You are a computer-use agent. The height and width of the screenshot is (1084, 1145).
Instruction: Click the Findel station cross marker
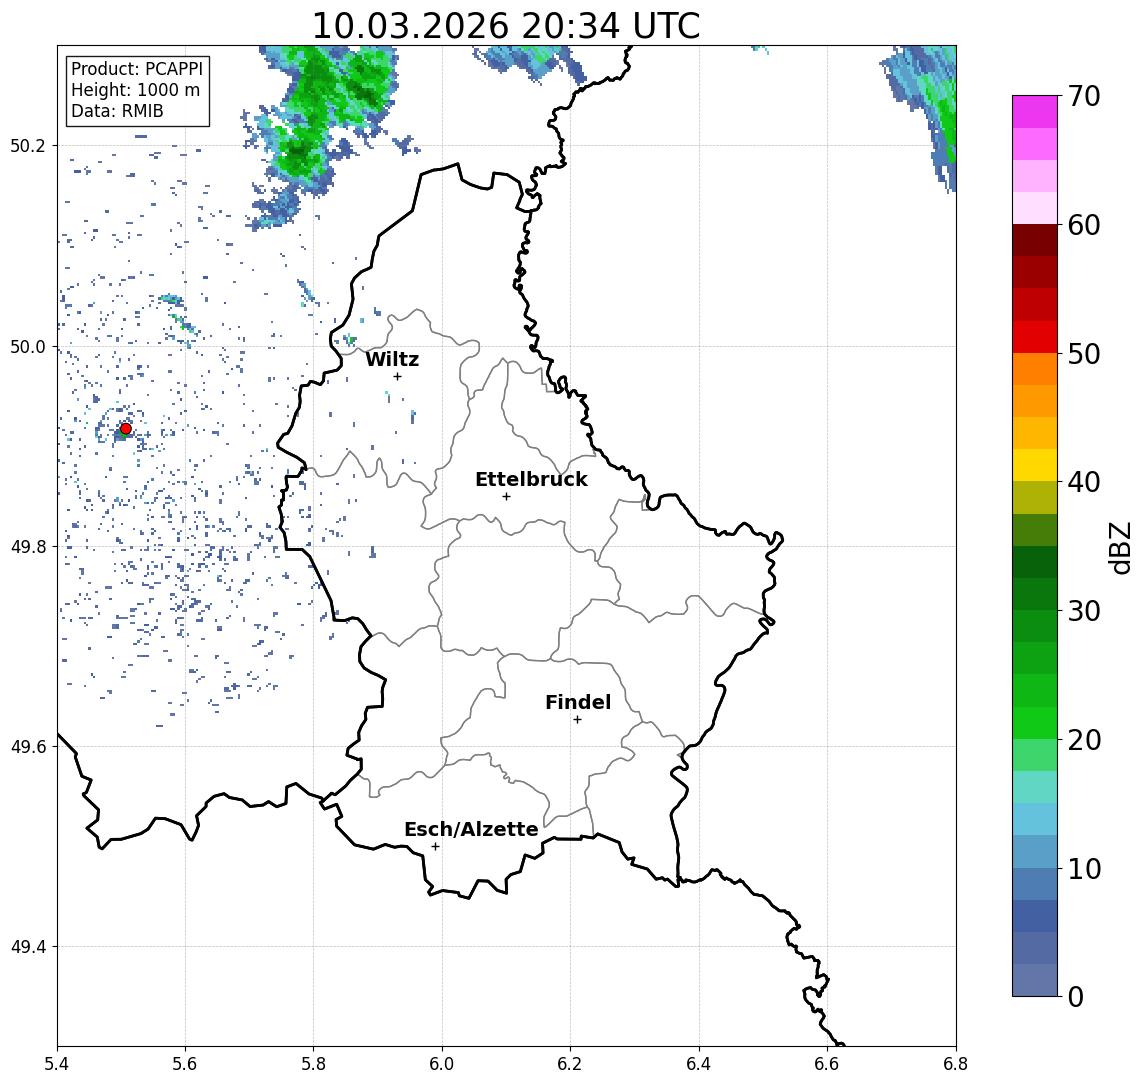click(577, 720)
